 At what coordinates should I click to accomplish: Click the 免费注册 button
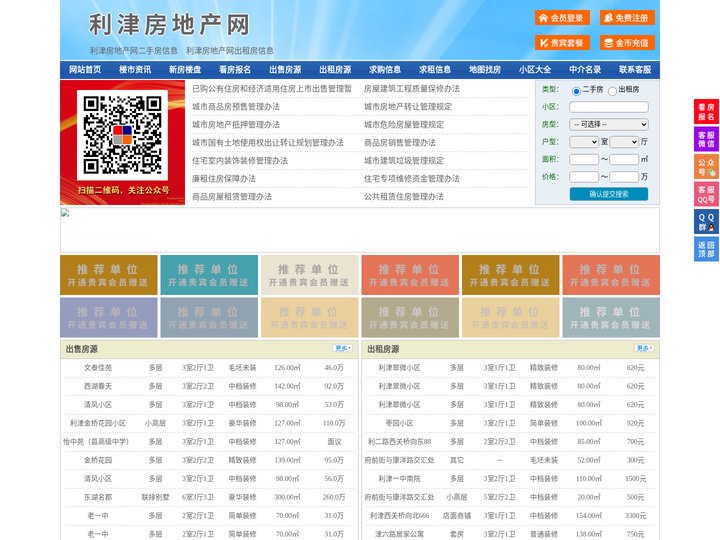point(627,18)
